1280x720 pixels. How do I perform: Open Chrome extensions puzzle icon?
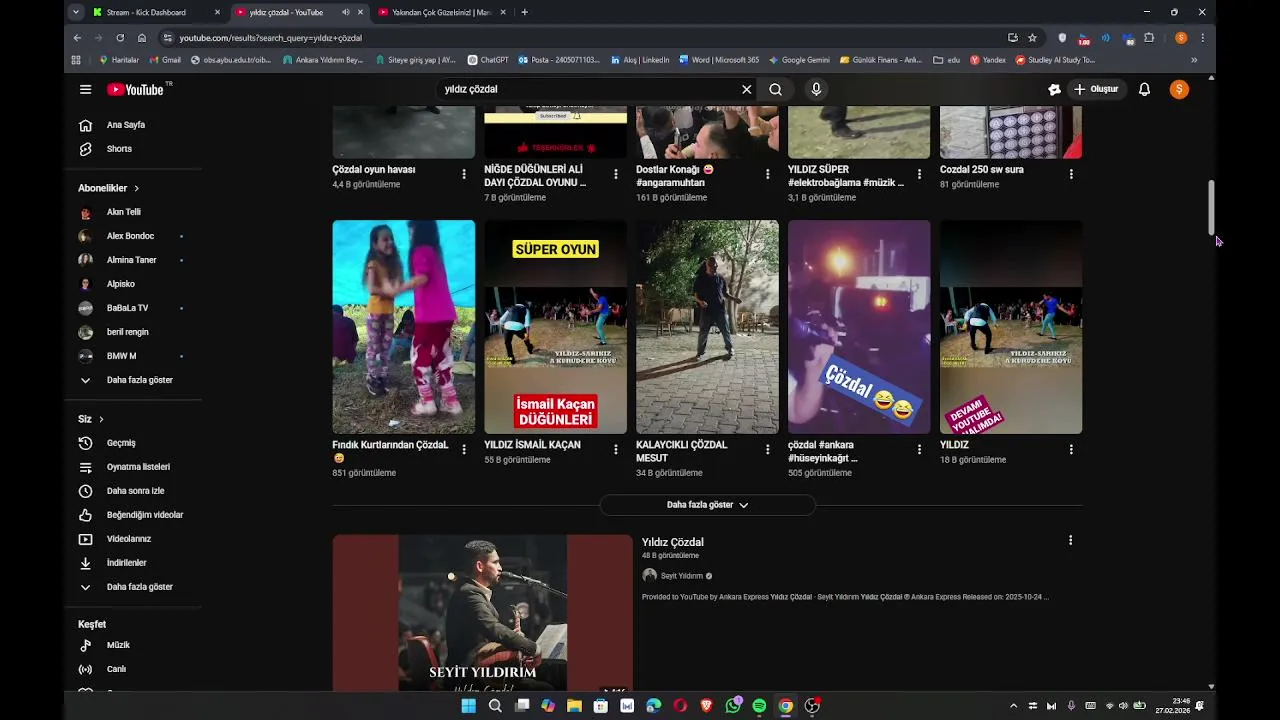coord(1149,38)
